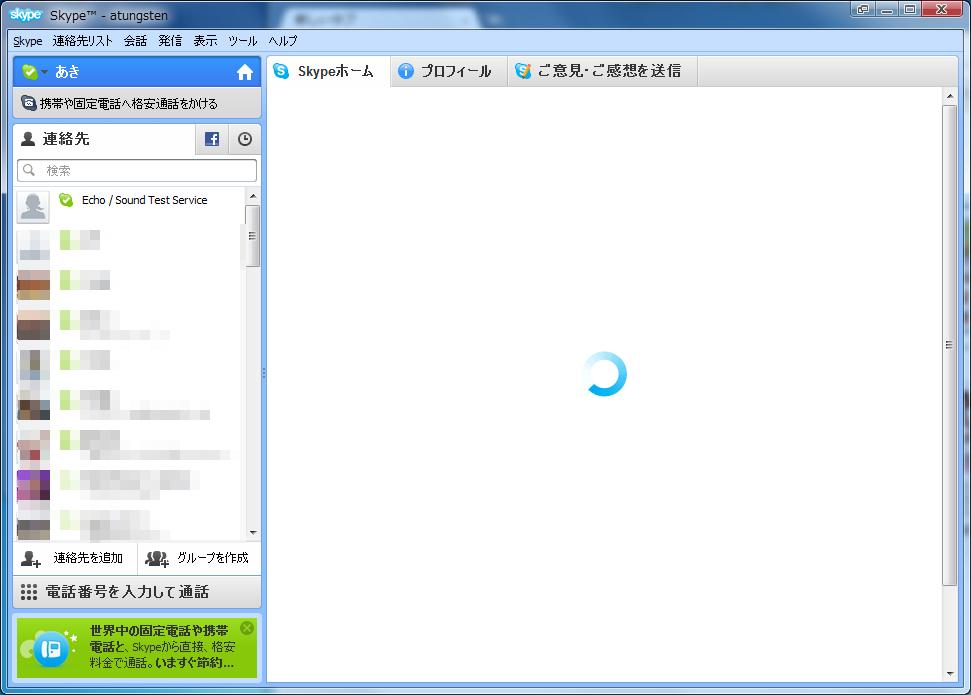
Task: Click the あき profile name
Action: (67, 72)
